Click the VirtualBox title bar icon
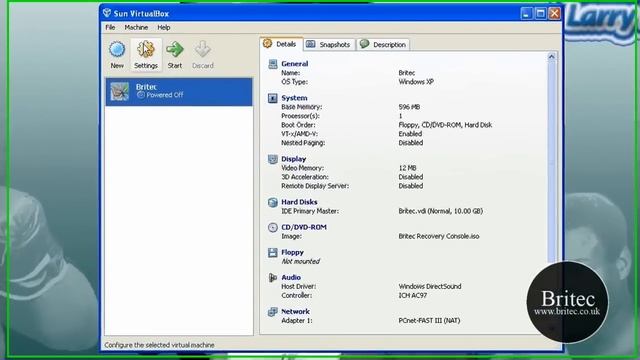Image resolution: width=640 pixels, height=360 pixels. 107,13
